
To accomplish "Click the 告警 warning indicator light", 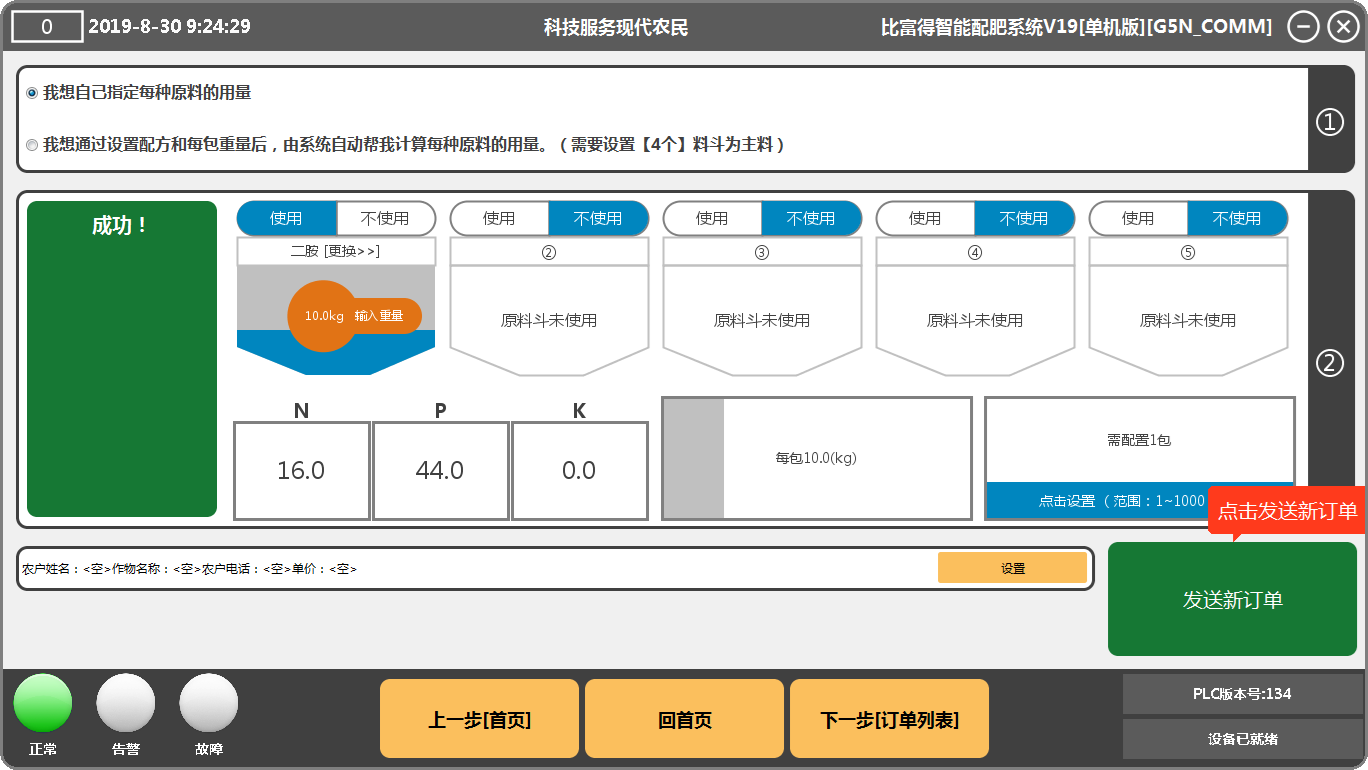I will [126, 704].
